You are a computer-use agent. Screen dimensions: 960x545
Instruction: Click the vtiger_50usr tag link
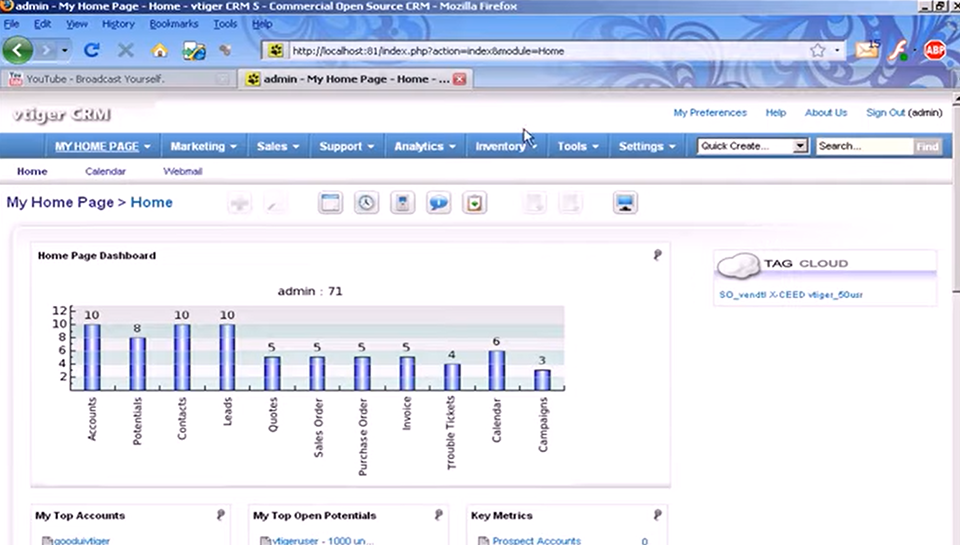click(x=835, y=295)
